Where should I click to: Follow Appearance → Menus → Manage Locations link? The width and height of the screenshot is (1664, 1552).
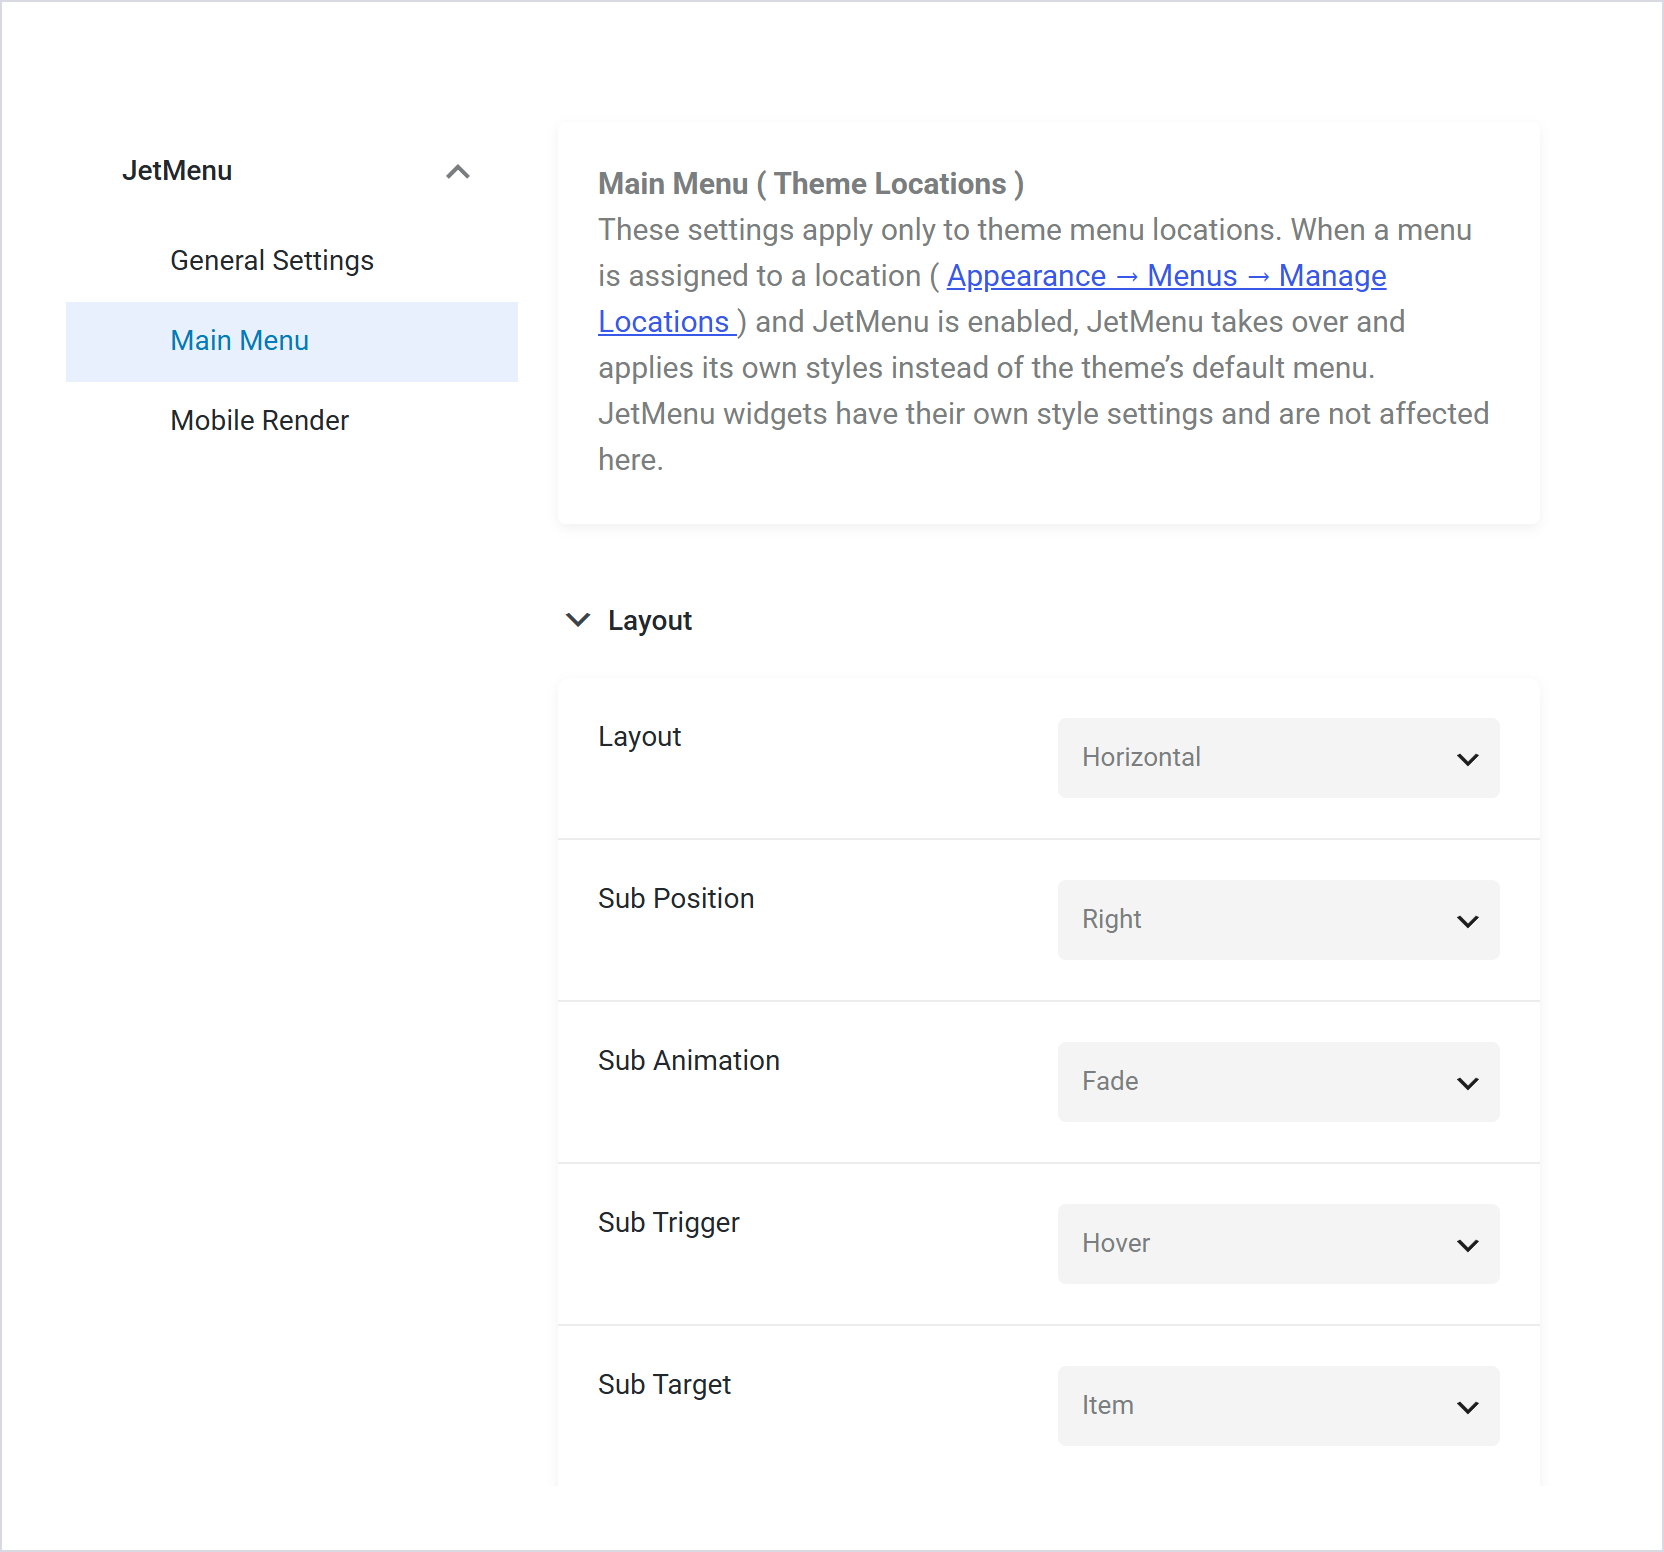pyautogui.click(x=1166, y=276)
